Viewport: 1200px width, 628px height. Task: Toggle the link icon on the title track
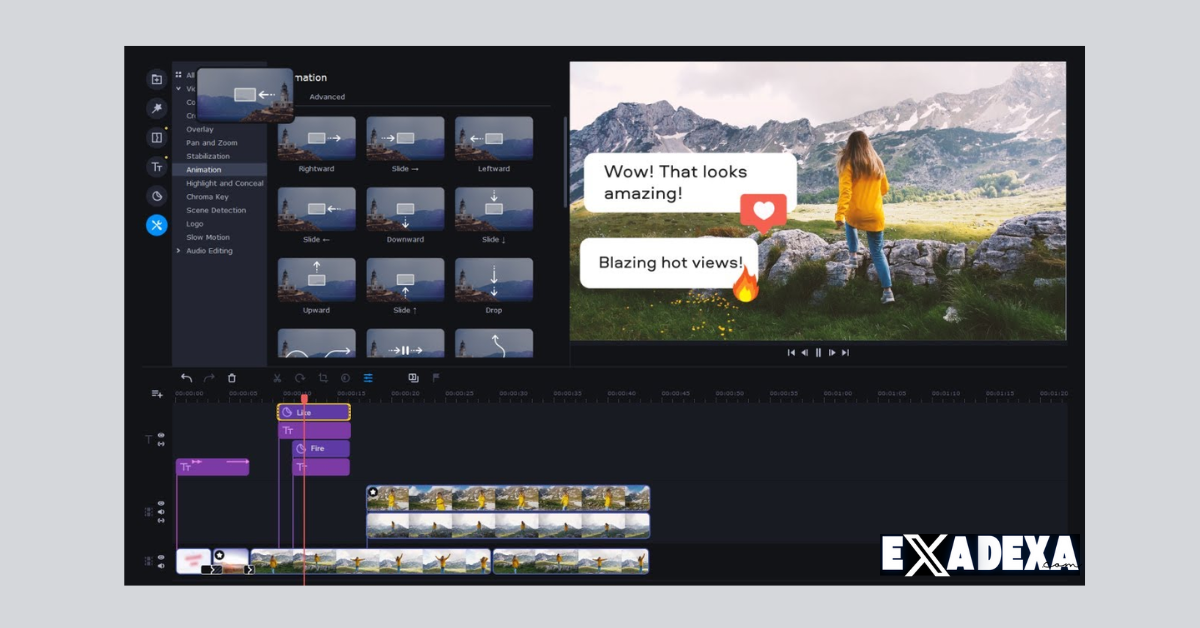[159, 443]
